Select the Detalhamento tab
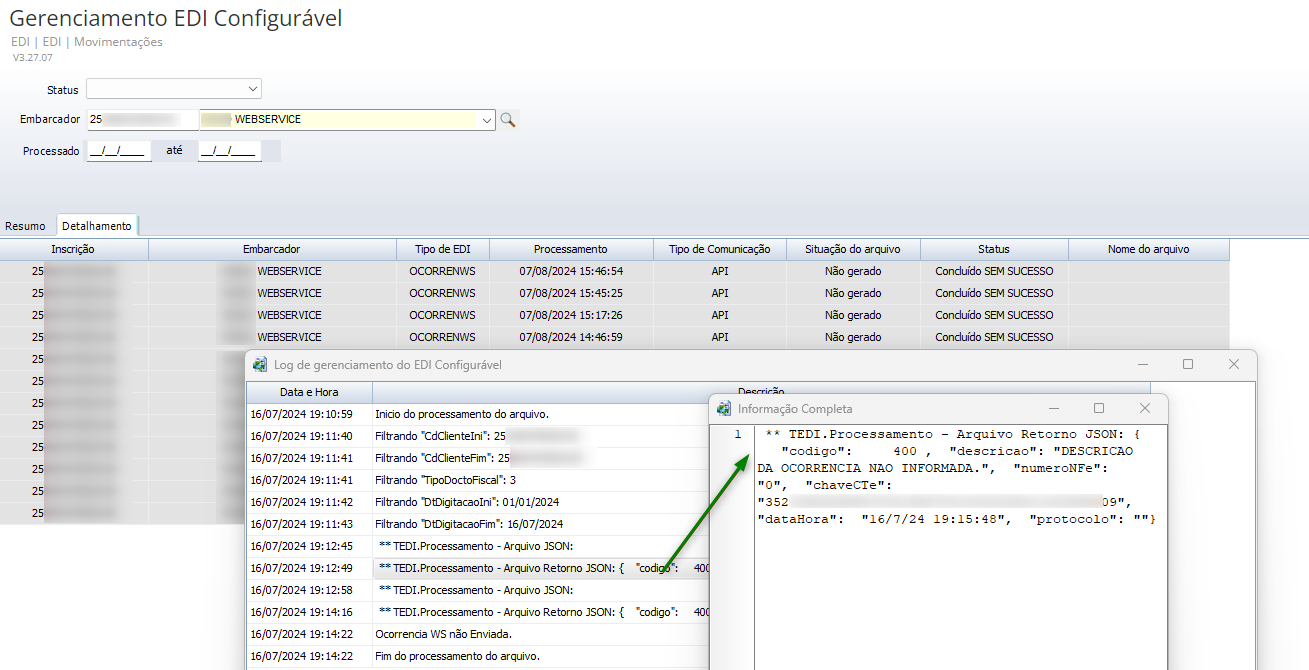This screenshot has height=670, width=1309. coord(97,226)
